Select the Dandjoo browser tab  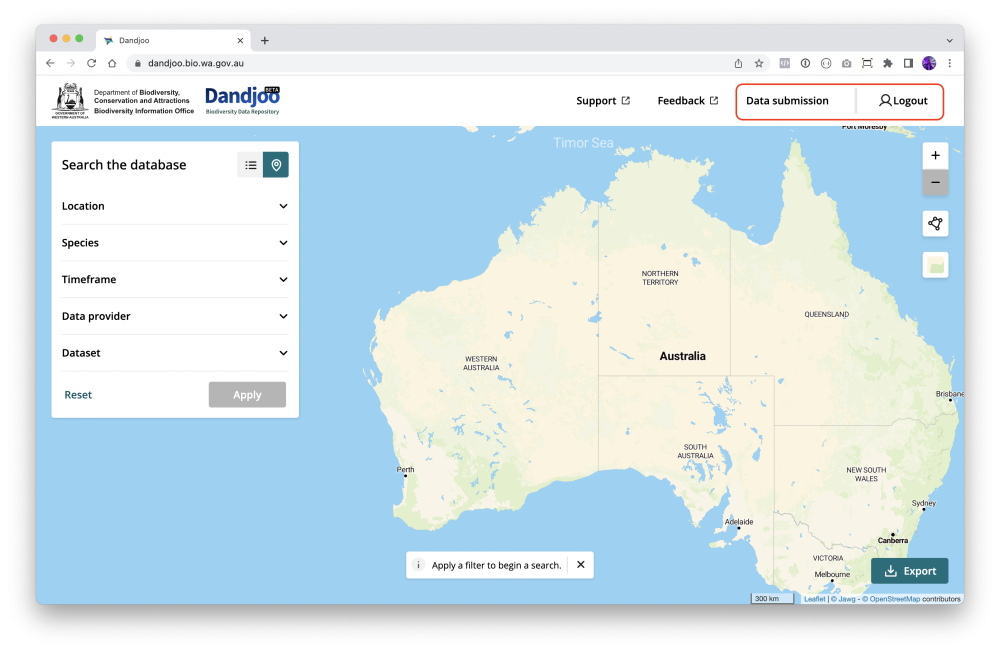pos(172,40)
